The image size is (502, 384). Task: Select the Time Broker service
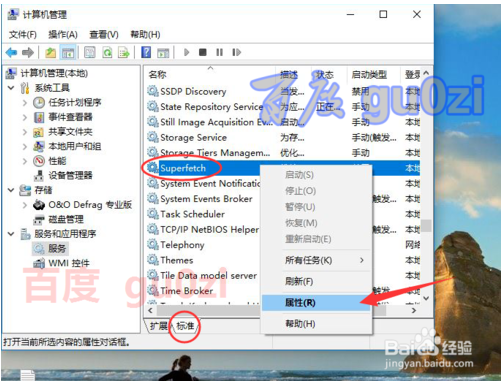(x=187, y=291)
